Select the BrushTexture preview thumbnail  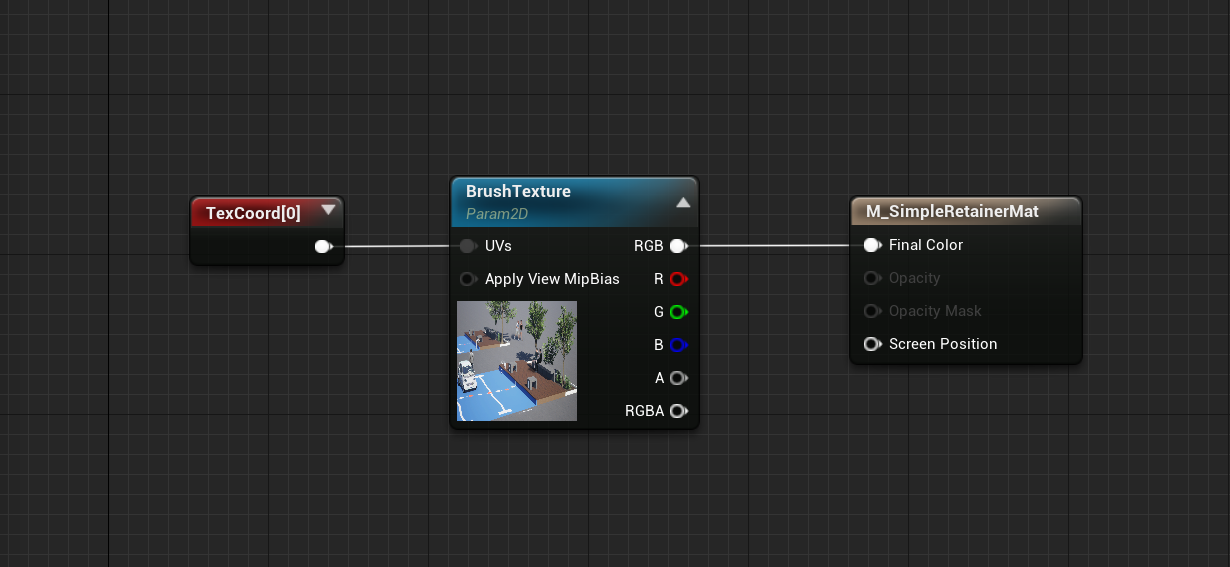pos(517,361)
